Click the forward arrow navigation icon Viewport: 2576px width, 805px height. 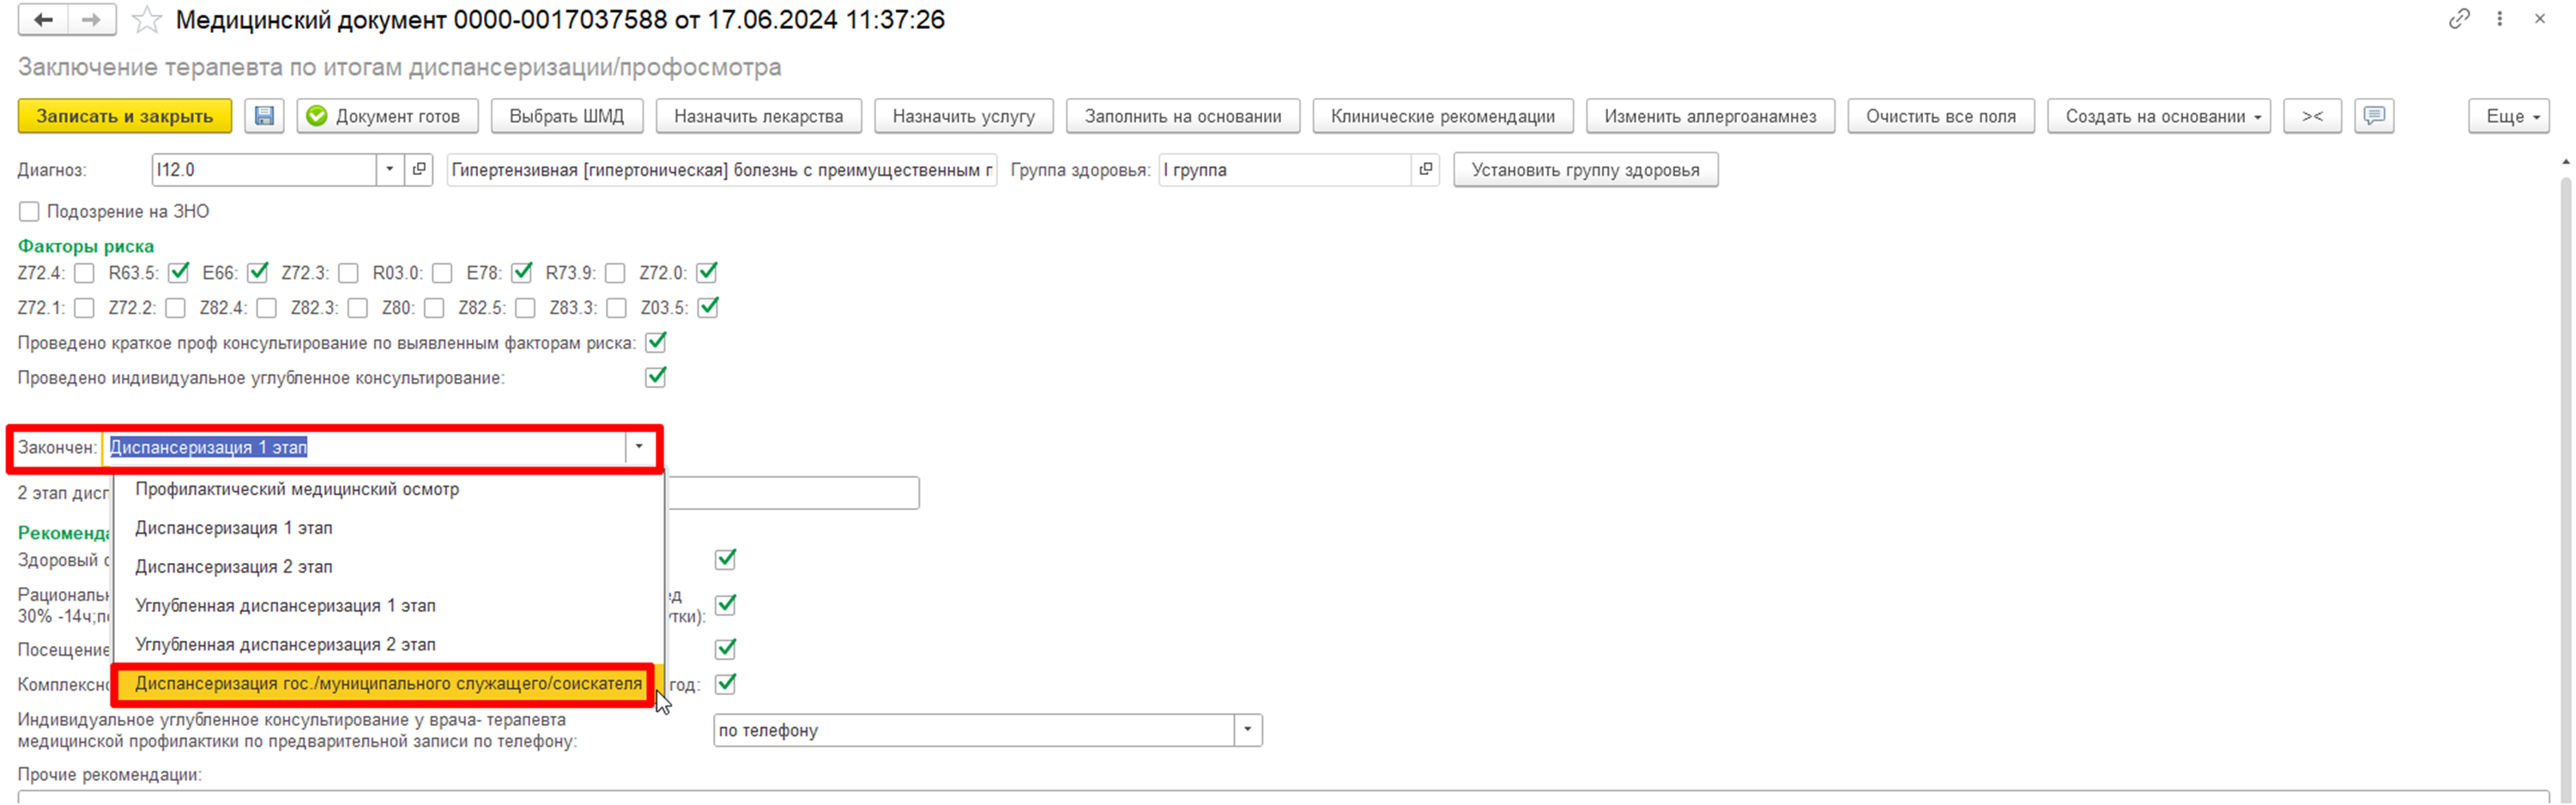91,20
